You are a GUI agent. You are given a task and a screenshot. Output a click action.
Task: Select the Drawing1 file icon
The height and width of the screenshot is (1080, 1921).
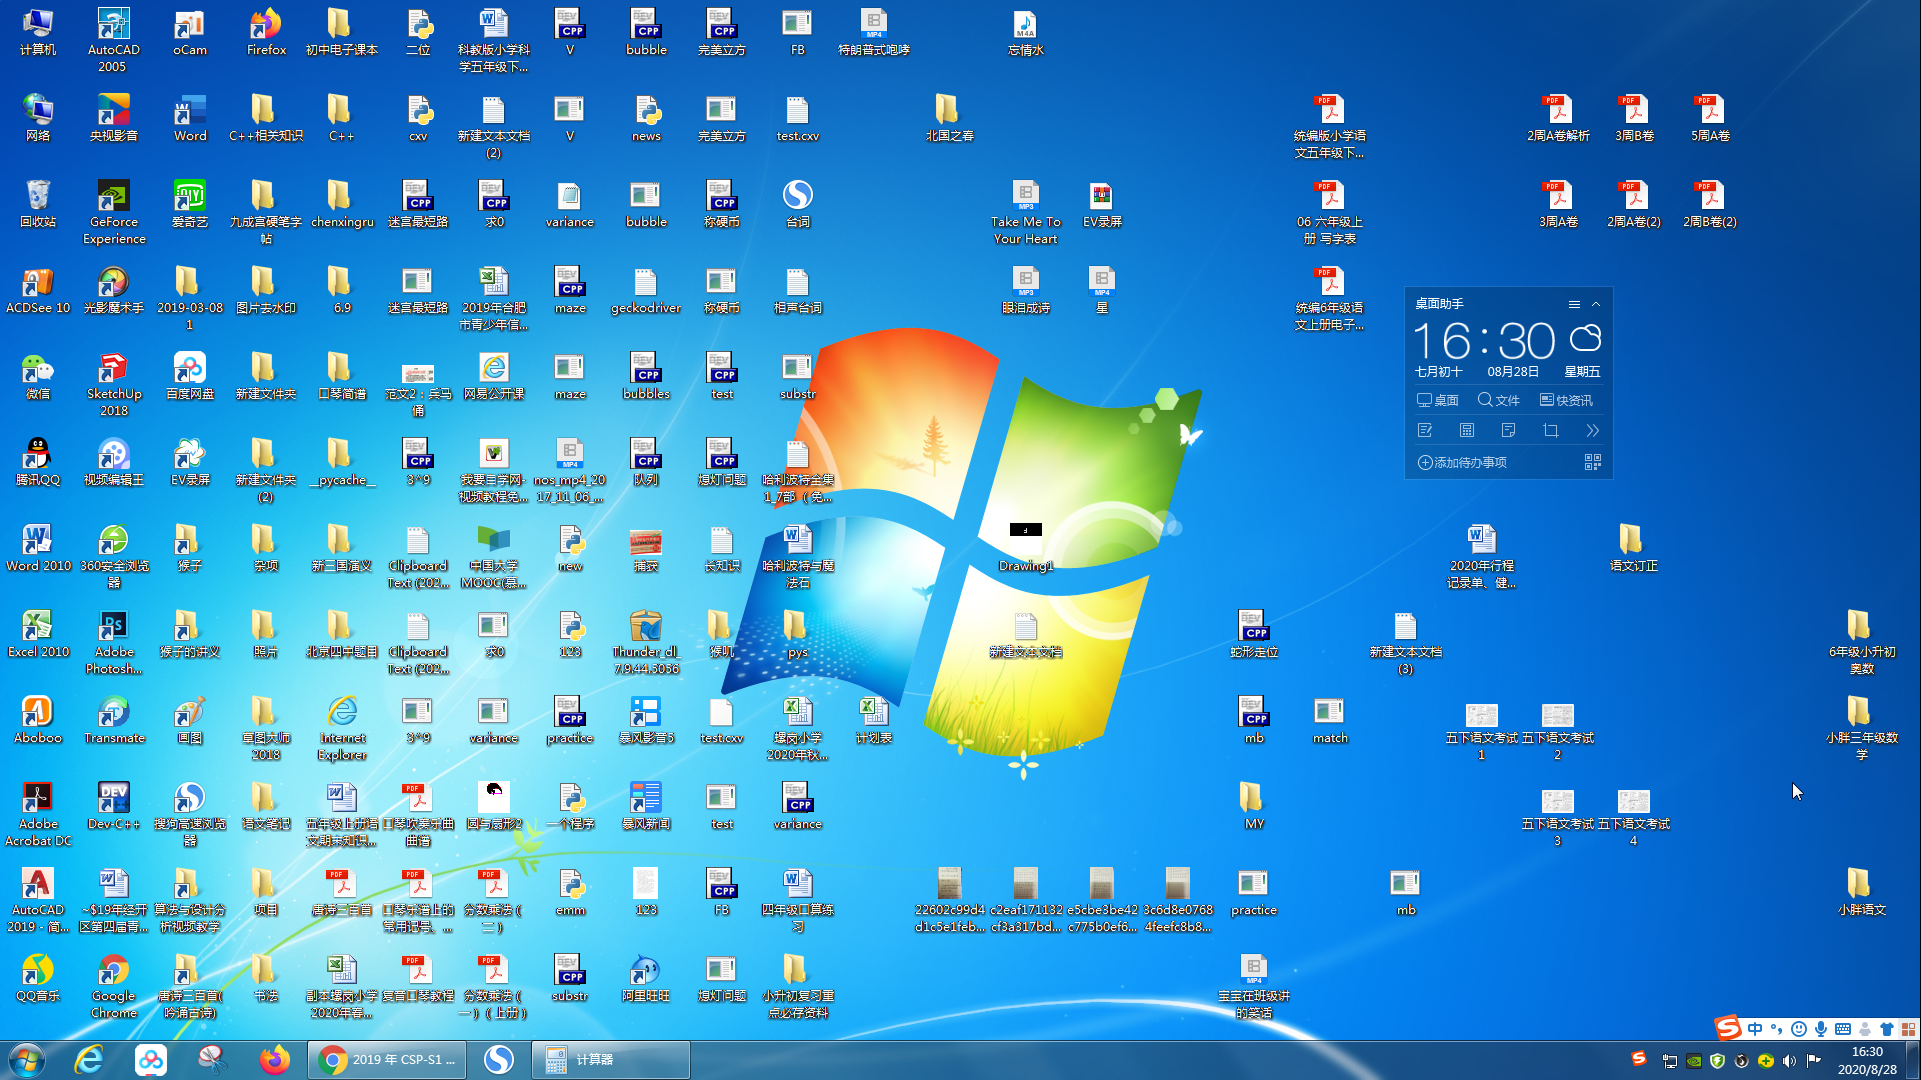(x=1026, y=548)
